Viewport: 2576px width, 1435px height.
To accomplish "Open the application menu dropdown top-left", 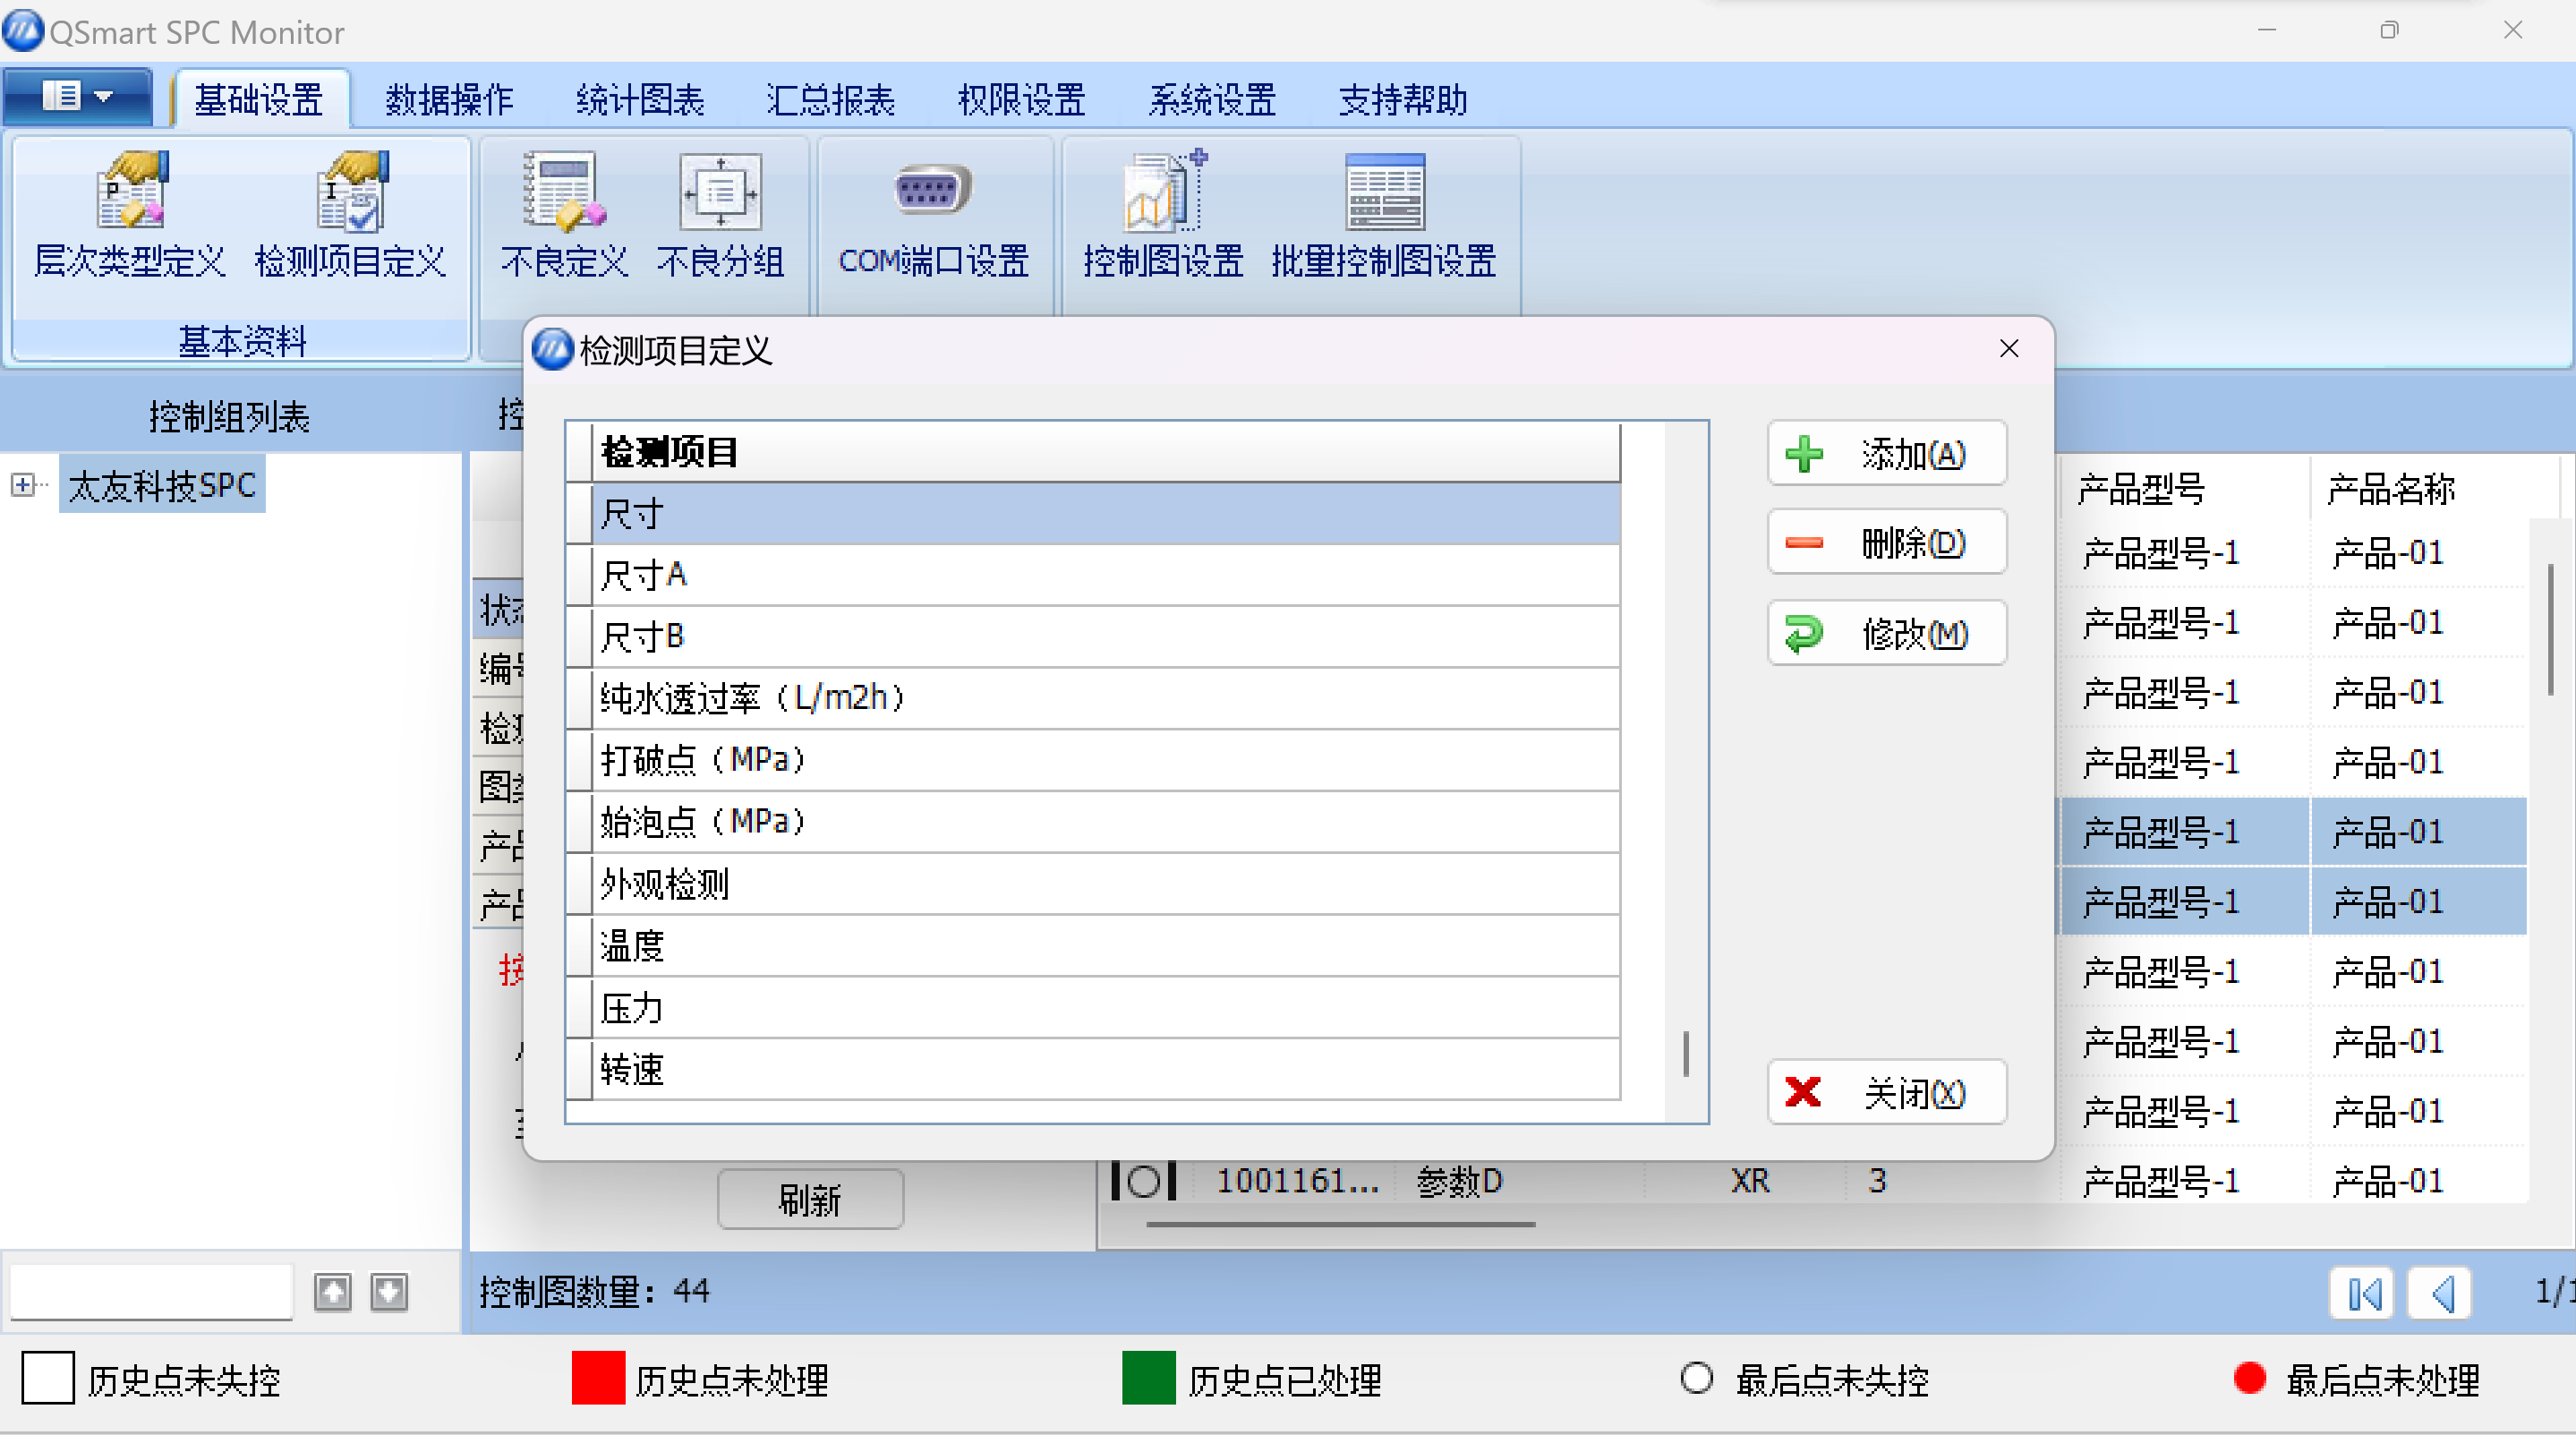I will [77, 96].
